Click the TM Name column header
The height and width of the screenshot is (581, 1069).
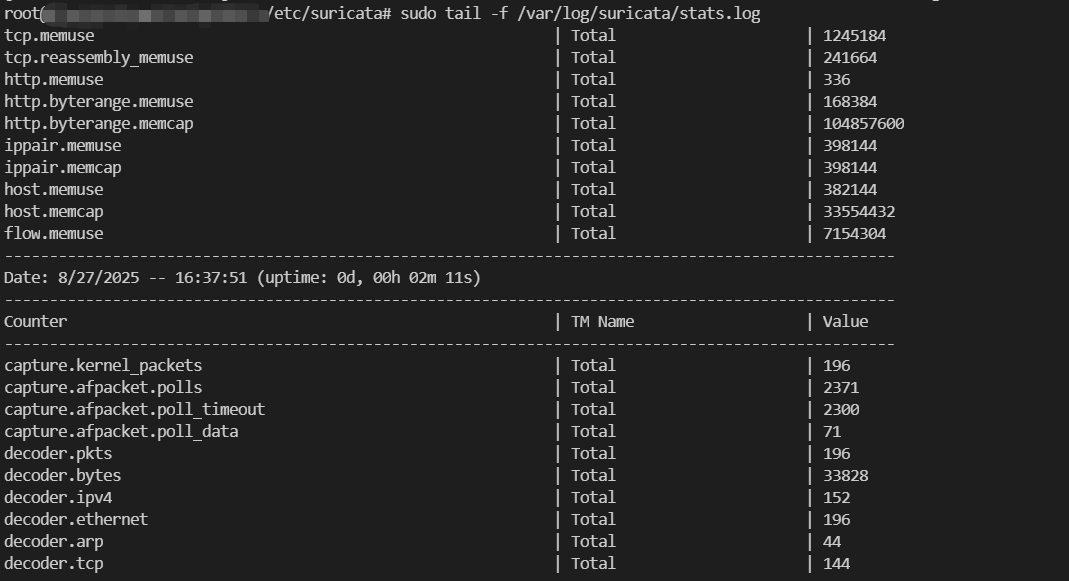point(602,321)
